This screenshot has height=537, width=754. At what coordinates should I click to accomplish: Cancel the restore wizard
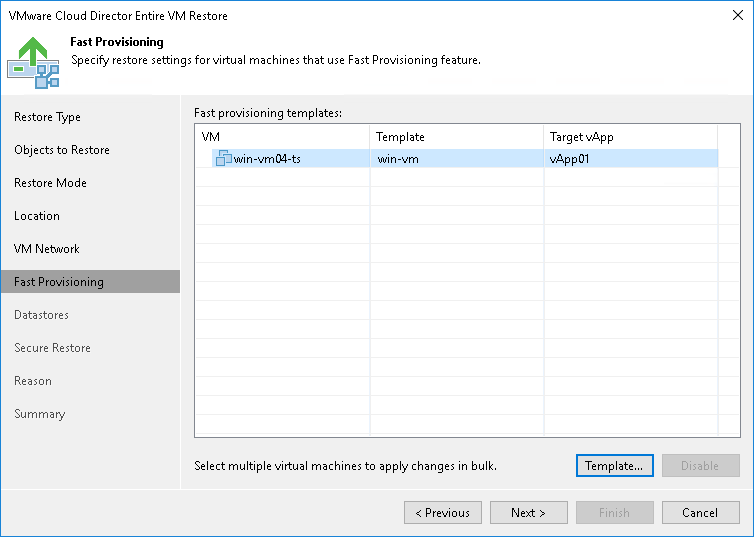pyautogui.click(x=700, y=512)
